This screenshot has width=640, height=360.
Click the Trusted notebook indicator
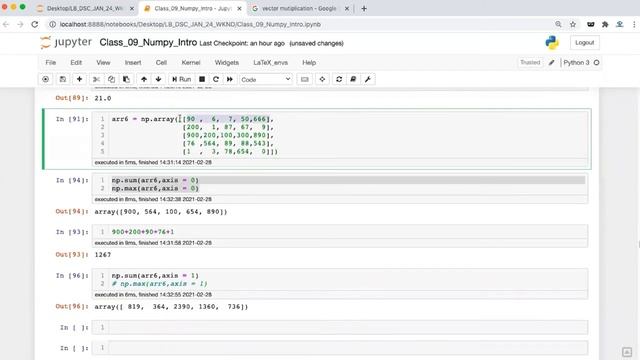coord(530,62)
